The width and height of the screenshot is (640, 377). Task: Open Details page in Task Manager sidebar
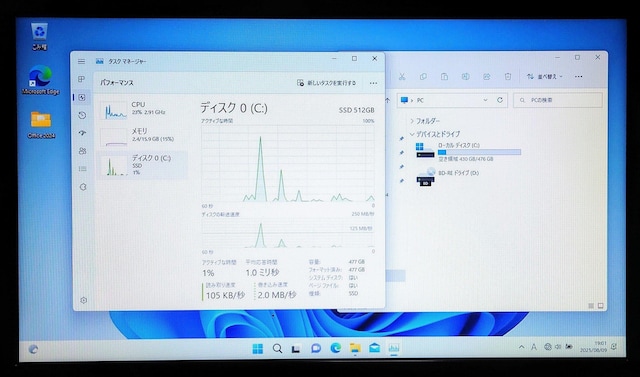point(82,169)
